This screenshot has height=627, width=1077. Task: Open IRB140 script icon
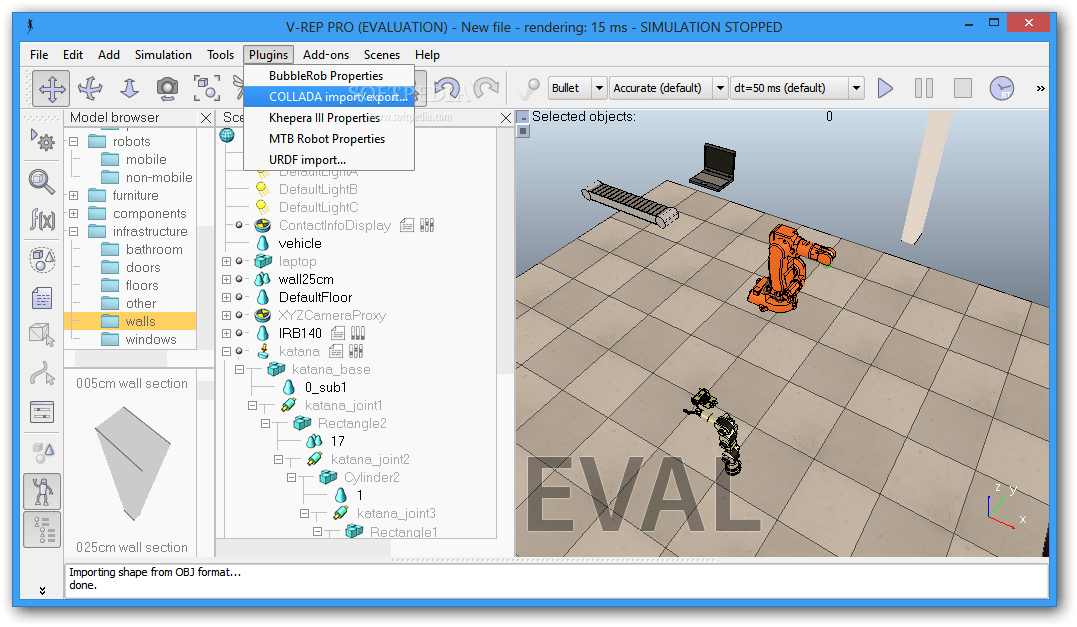(x=338, y=333)
